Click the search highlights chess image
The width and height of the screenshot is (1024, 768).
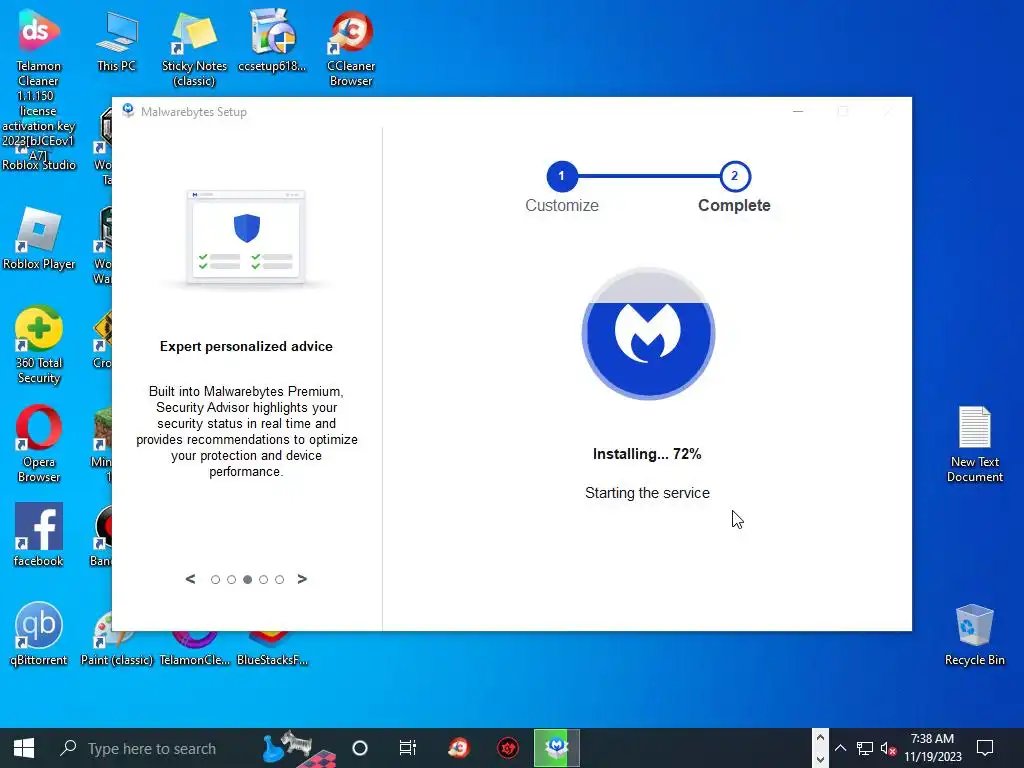(x=299, y=748)
